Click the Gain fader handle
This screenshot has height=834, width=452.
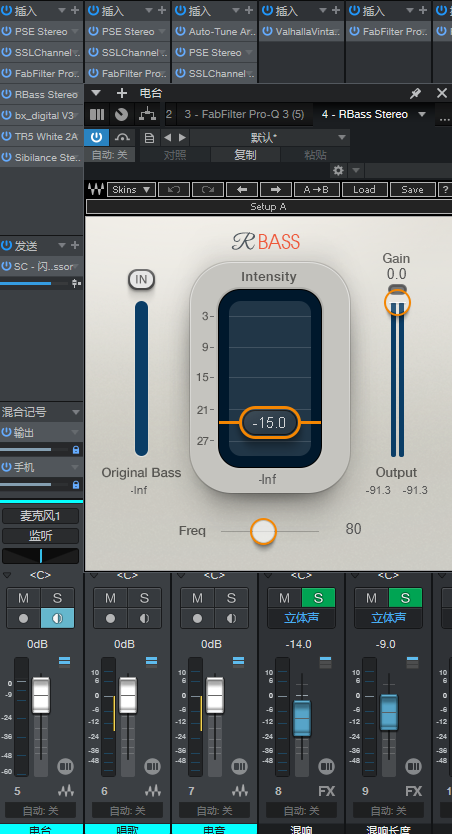pyautogui.click(x=397, y=302)
